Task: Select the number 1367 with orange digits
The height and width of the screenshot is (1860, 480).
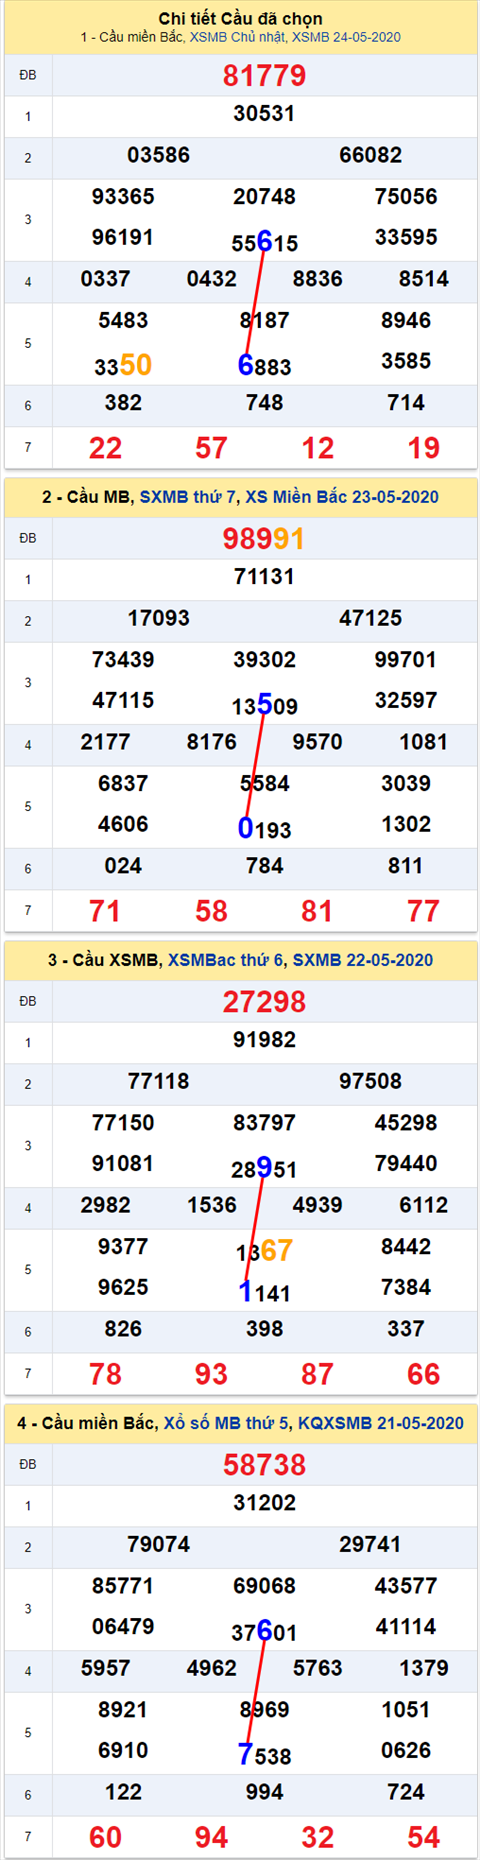Action: [264, 1251]
